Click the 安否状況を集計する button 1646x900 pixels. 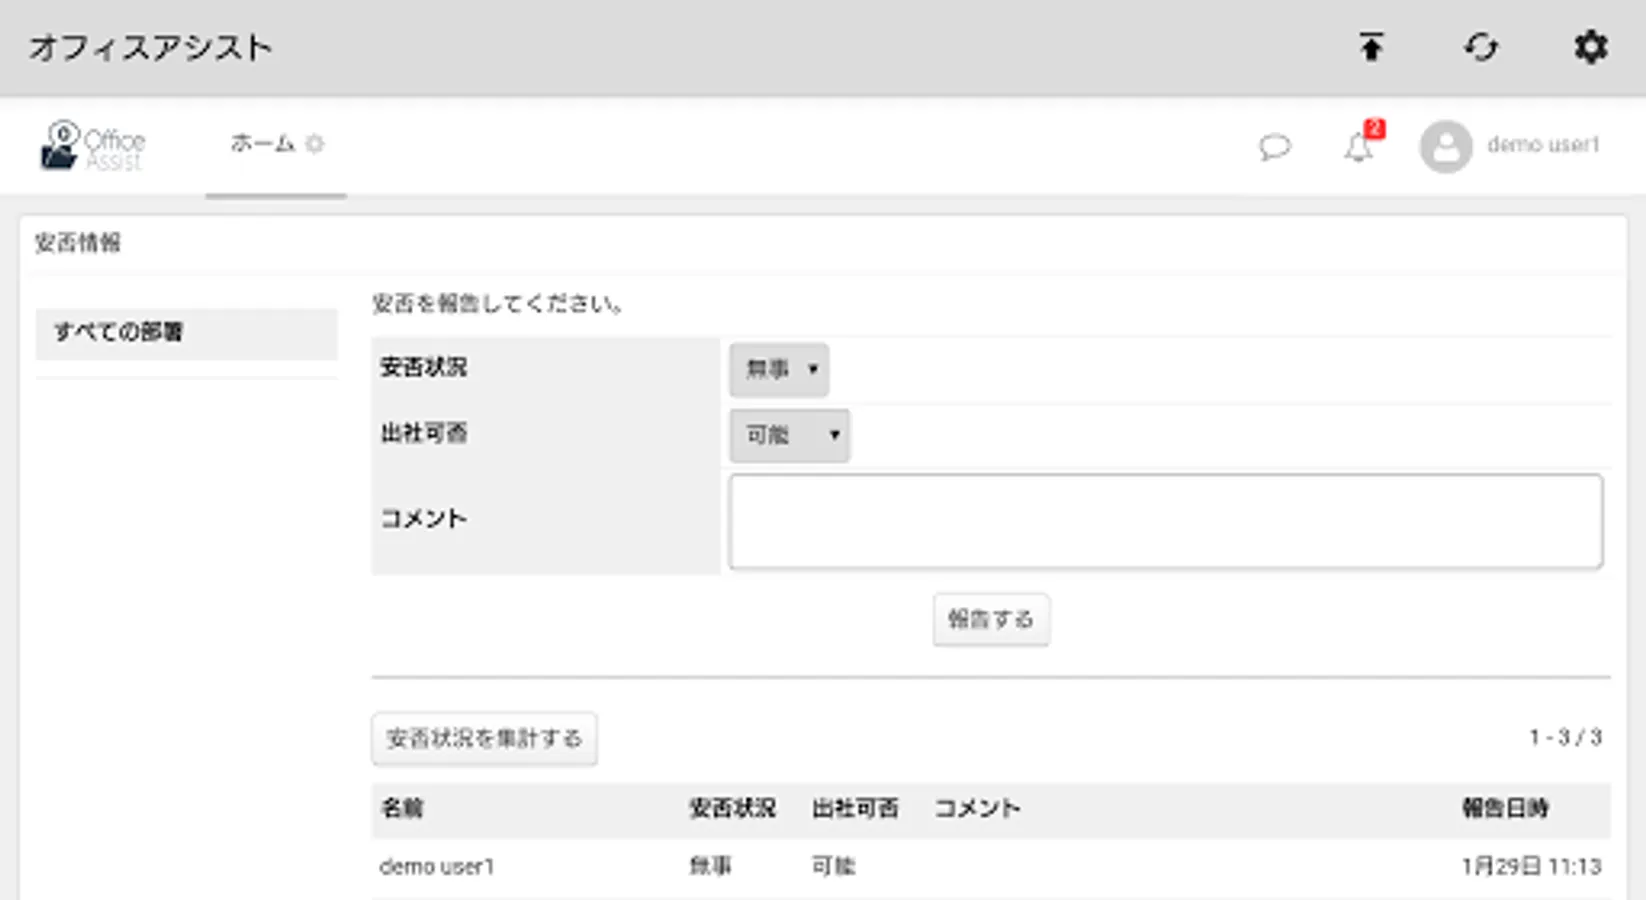484,739
